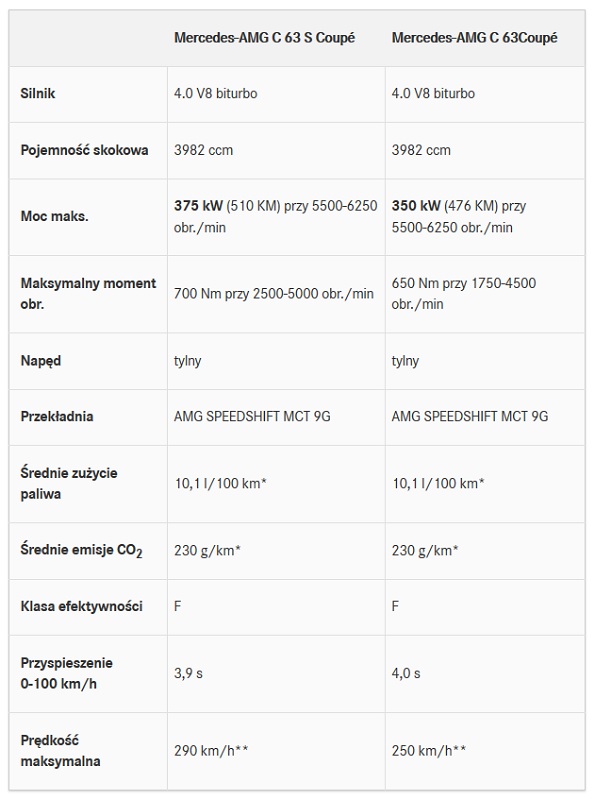Select the Mercedes-AMG C 63Coupé column header
The height and width of the screenshot is (800, 595).
[475, 38]
